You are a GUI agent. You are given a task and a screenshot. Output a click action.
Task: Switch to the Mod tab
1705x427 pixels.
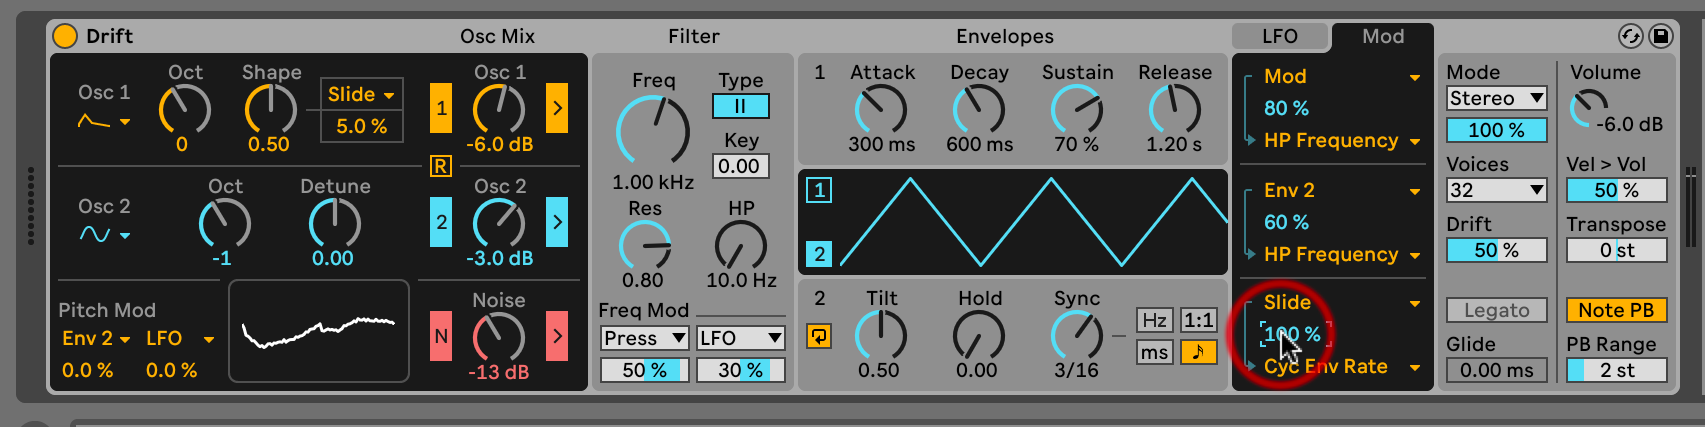(x=1383, y=36)
